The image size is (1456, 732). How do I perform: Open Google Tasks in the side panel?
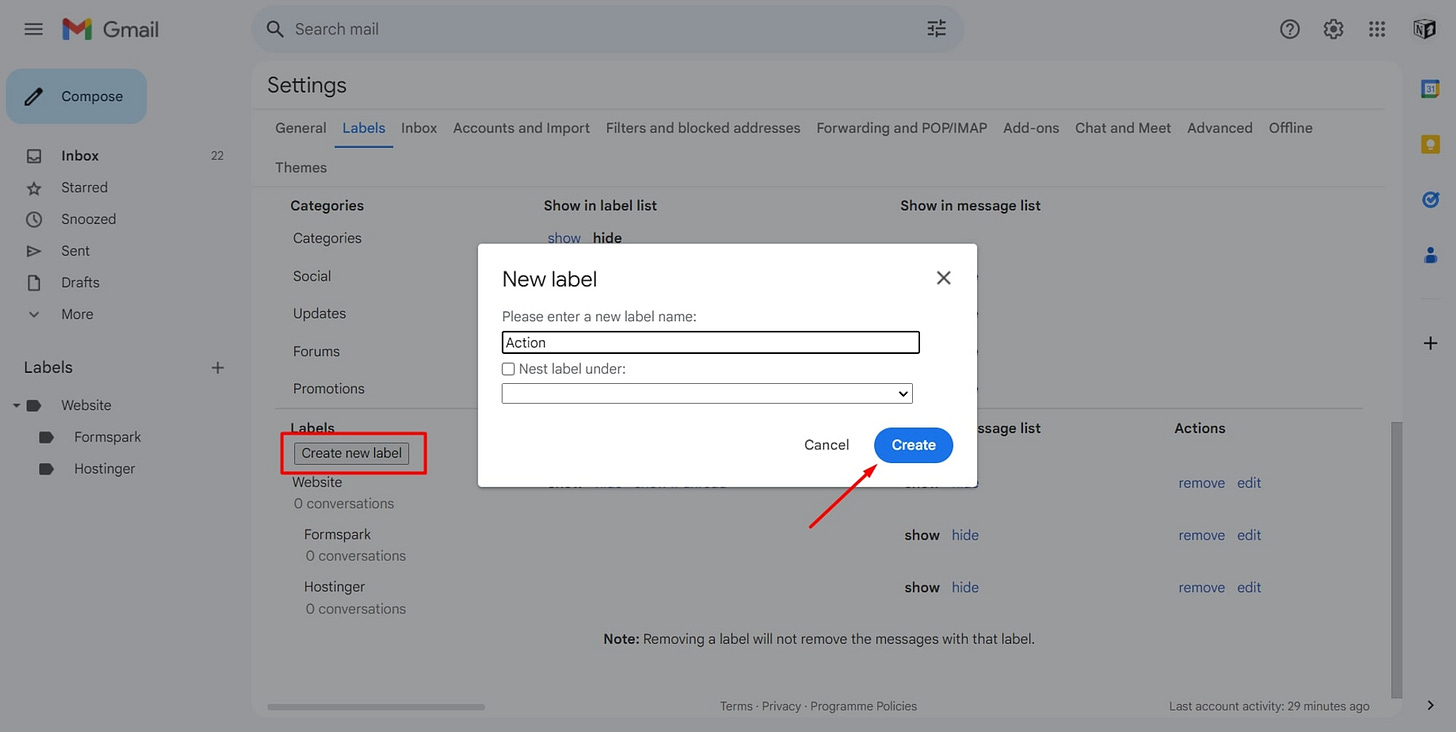pyautogui.click(x=1430, y=199)
